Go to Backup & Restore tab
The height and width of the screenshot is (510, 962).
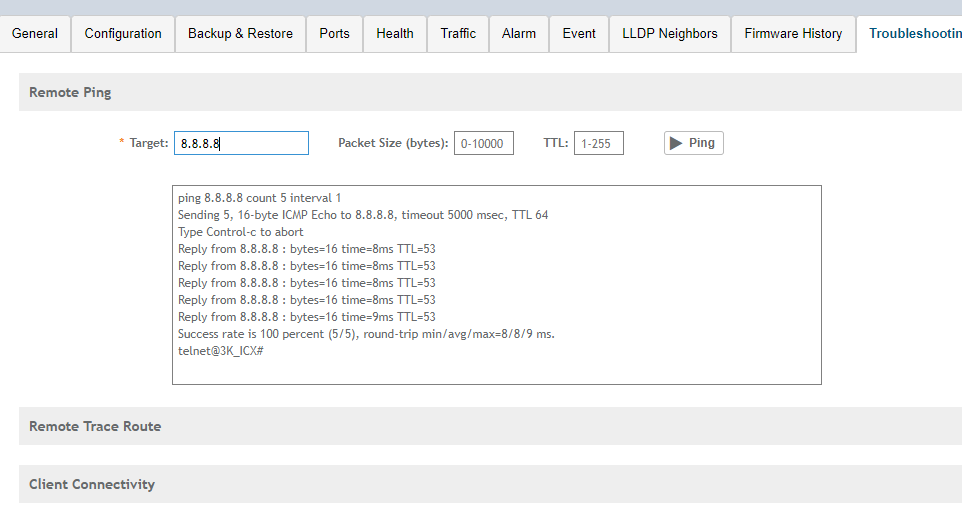(240, 34)
